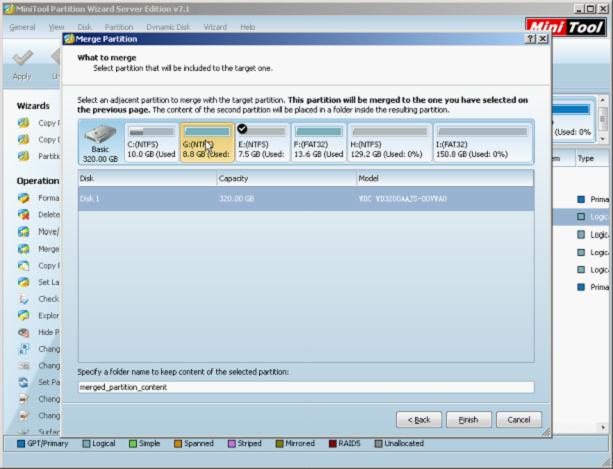This screenshot has width=613, height=469.
Task: Click the Logical legend color box
Action: coord(86,444)
